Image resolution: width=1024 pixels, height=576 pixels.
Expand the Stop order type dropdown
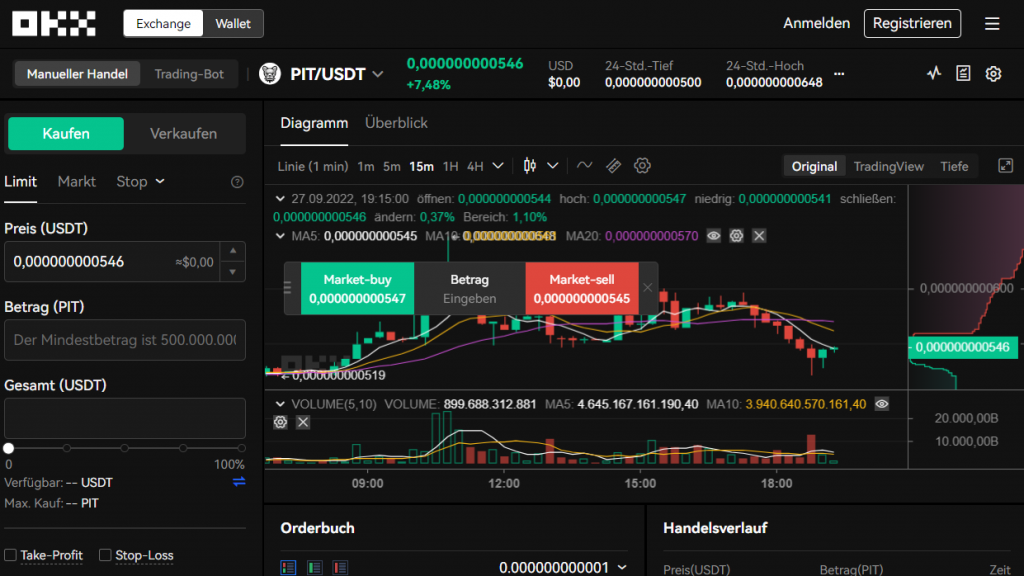140,182
